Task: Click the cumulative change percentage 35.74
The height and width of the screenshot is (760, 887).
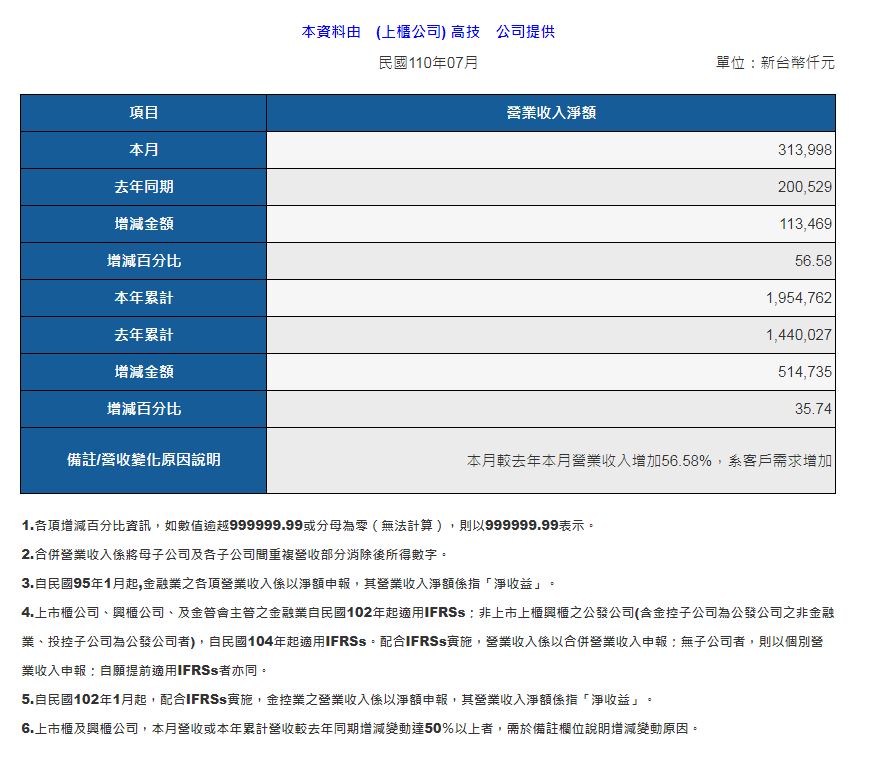Action: tap(814, 409)
